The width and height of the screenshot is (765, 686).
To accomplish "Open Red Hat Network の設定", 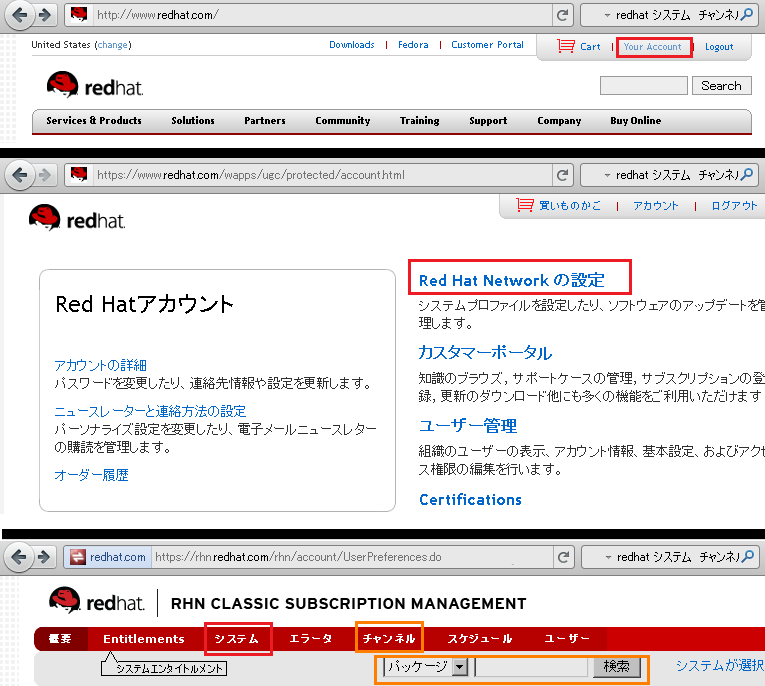I will point(512,280).
